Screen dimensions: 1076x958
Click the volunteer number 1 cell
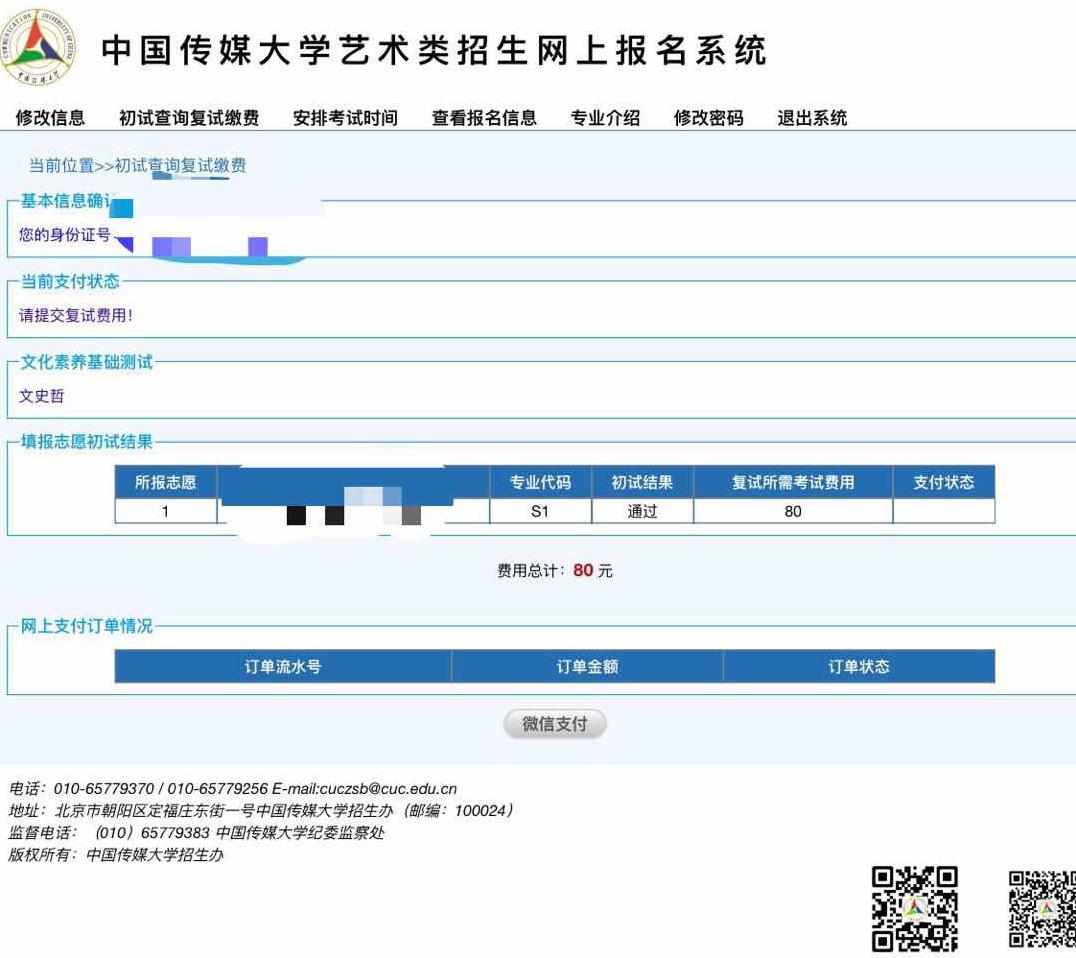165,511
